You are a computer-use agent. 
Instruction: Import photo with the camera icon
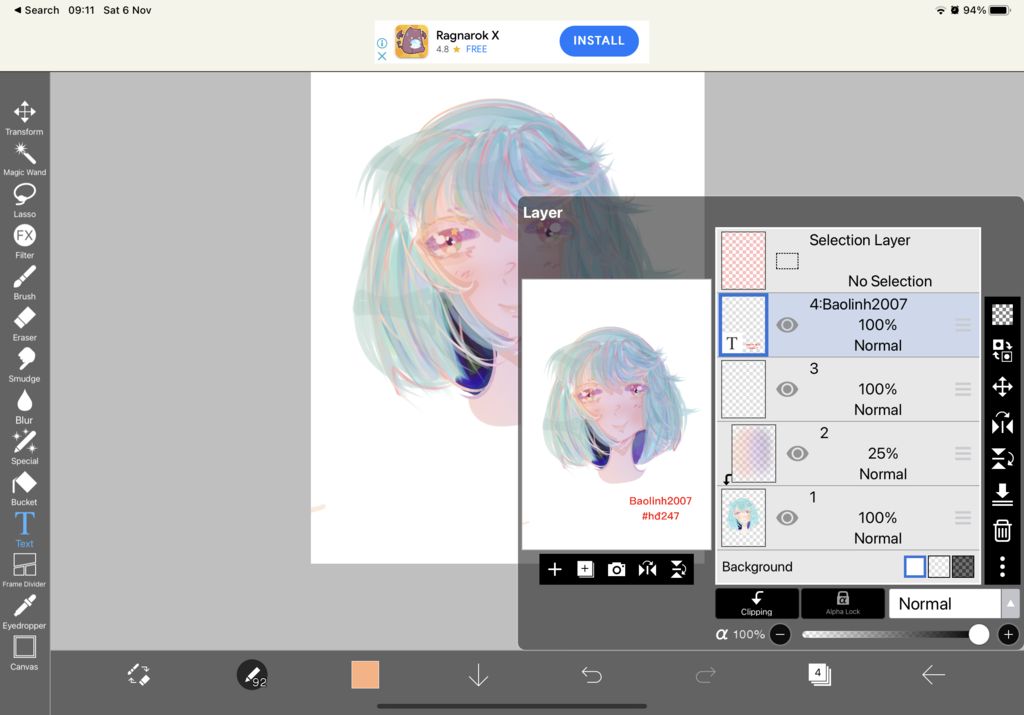[x=616, y=569]
